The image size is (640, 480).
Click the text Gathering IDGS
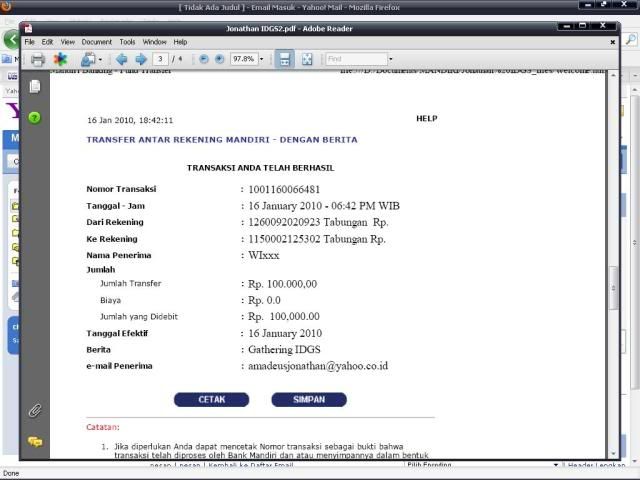click(x=284, y=349)
